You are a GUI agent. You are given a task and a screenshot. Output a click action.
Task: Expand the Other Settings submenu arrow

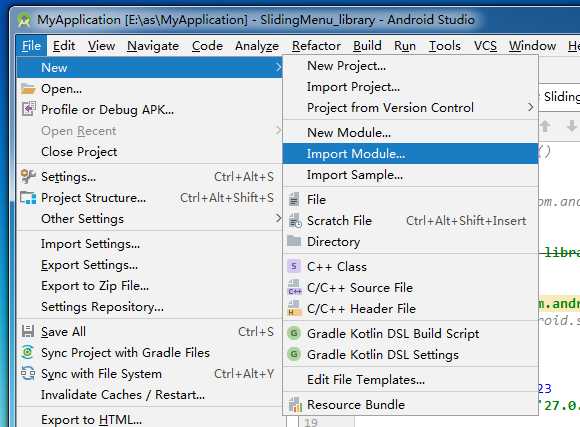click(279, 218)
